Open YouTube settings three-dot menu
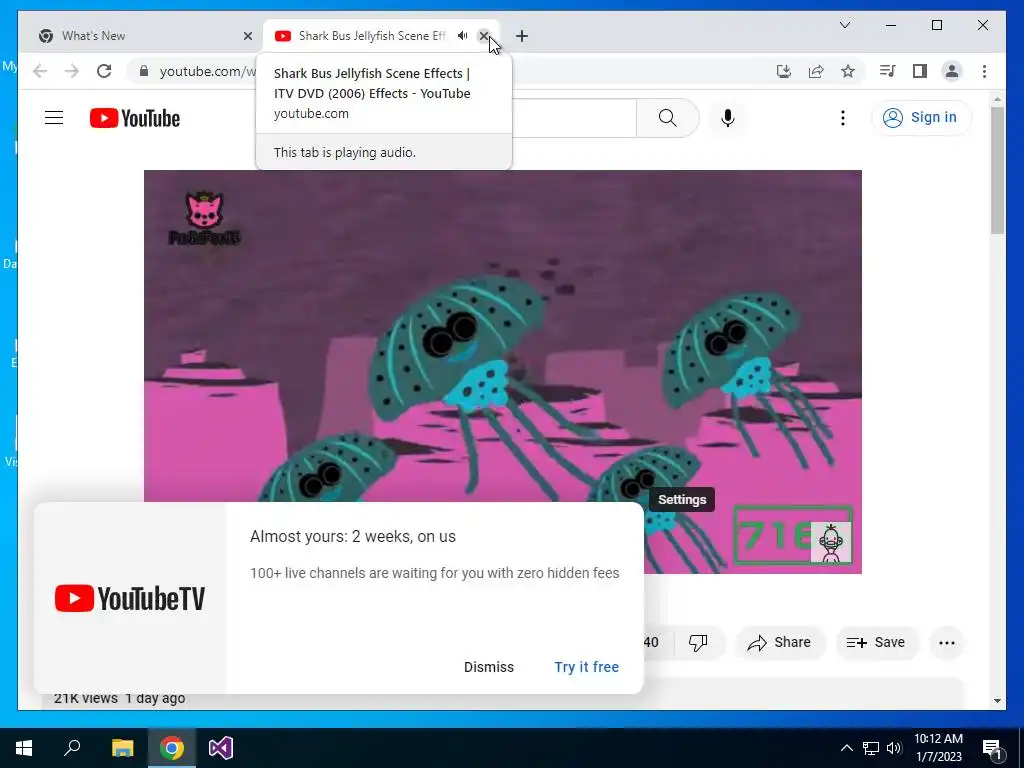 842,118
